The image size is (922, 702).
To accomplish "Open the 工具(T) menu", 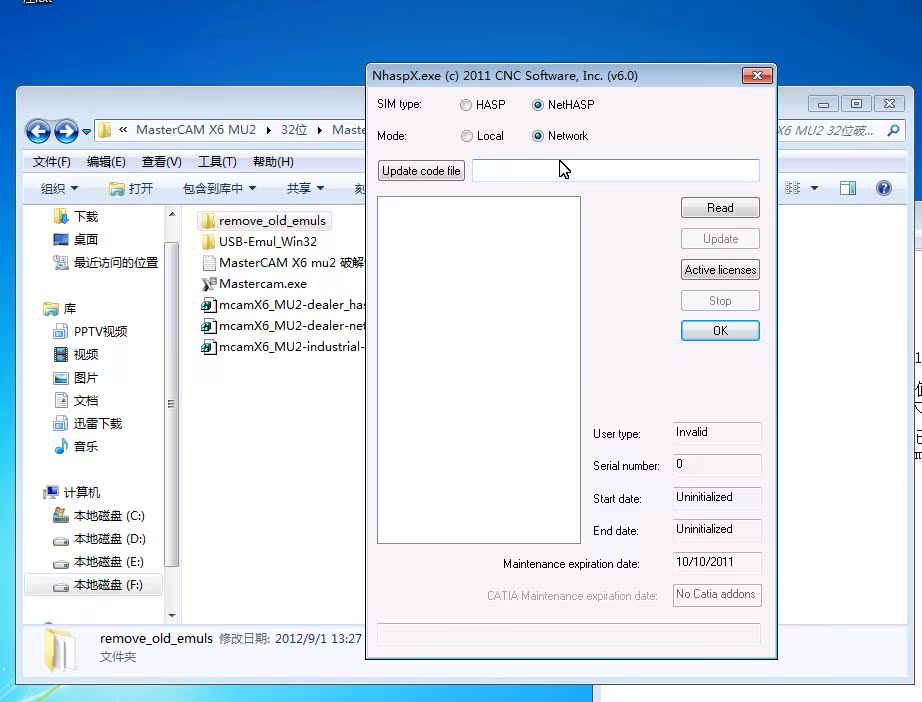I will [x=218, y=162].
